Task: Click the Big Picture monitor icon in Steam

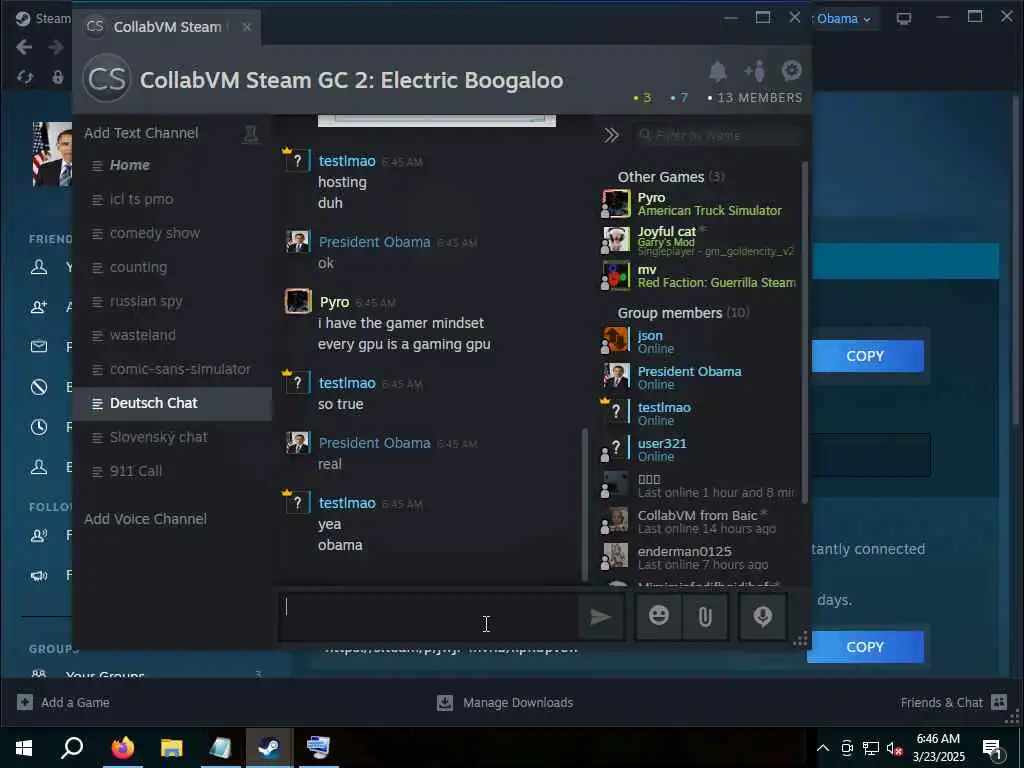Action: coord(904,19)
